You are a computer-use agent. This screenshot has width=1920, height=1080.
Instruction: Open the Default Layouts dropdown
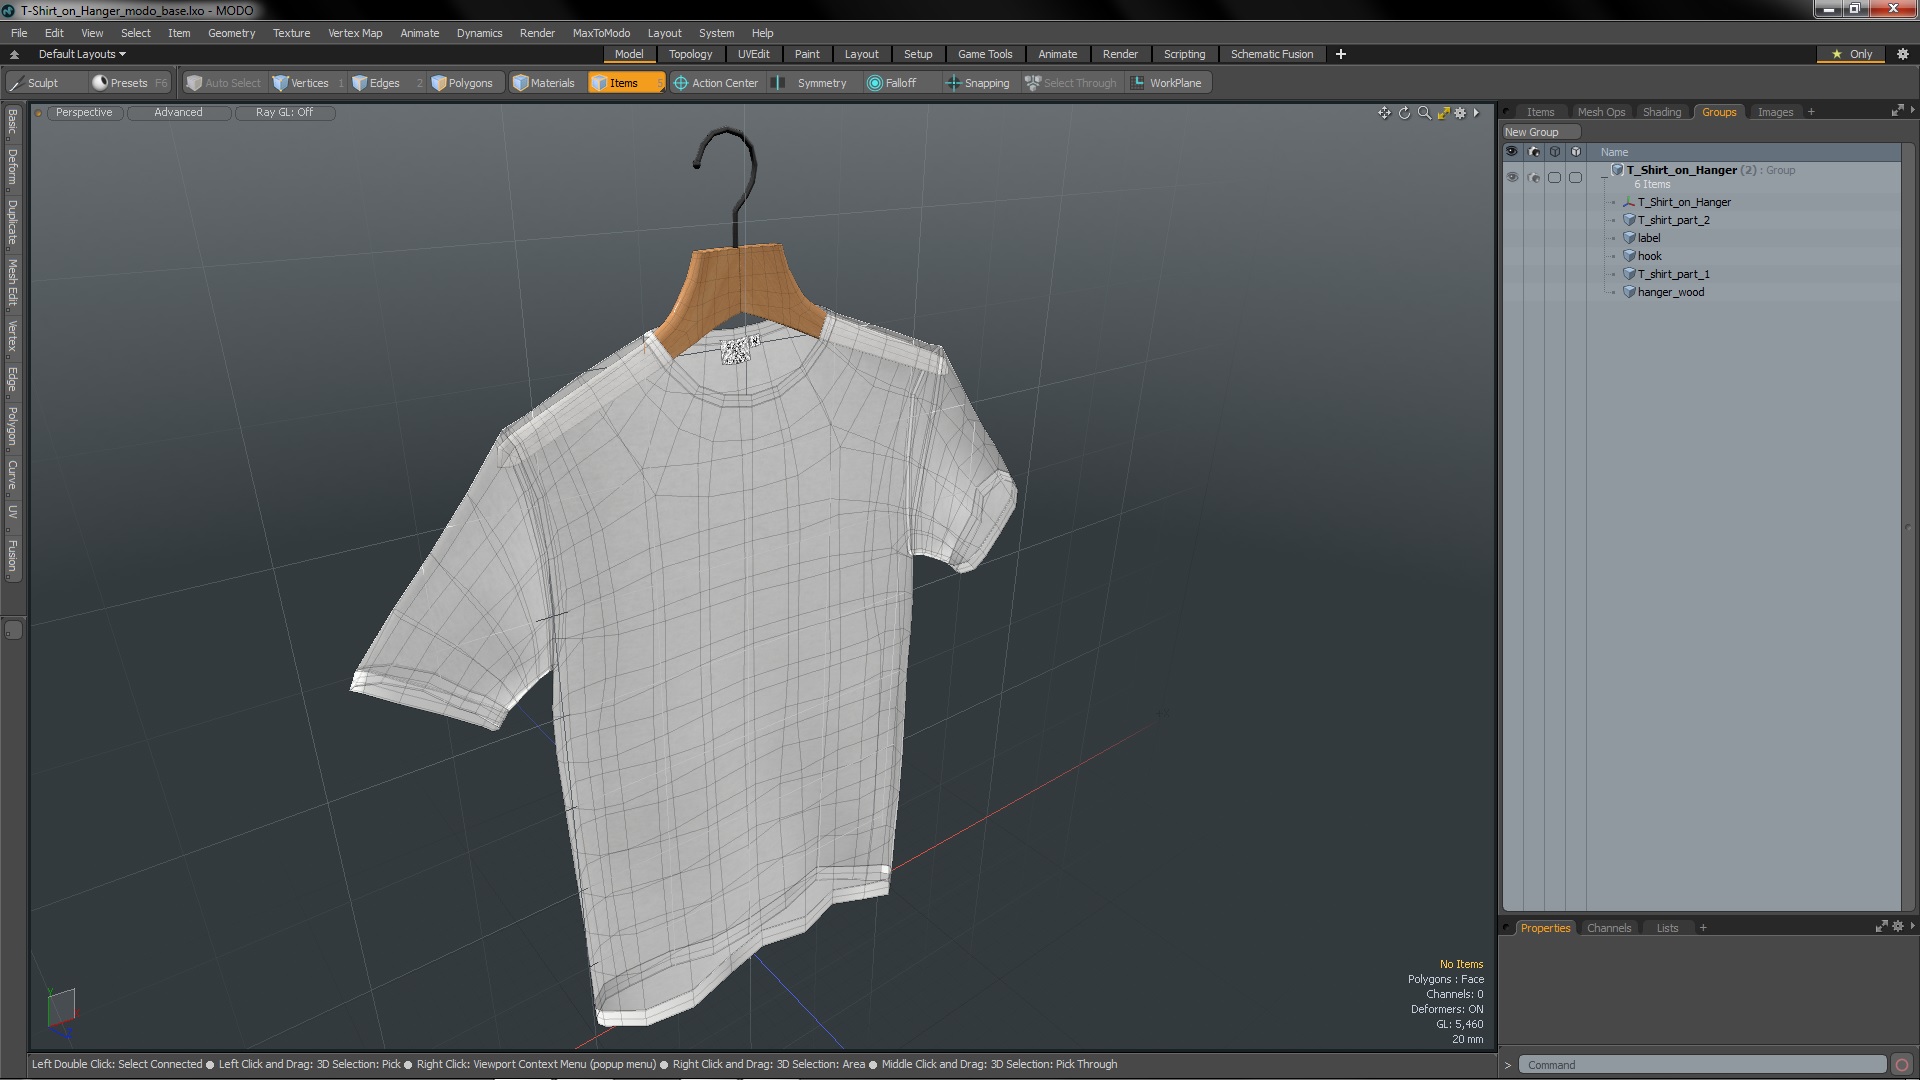(82, 54)
